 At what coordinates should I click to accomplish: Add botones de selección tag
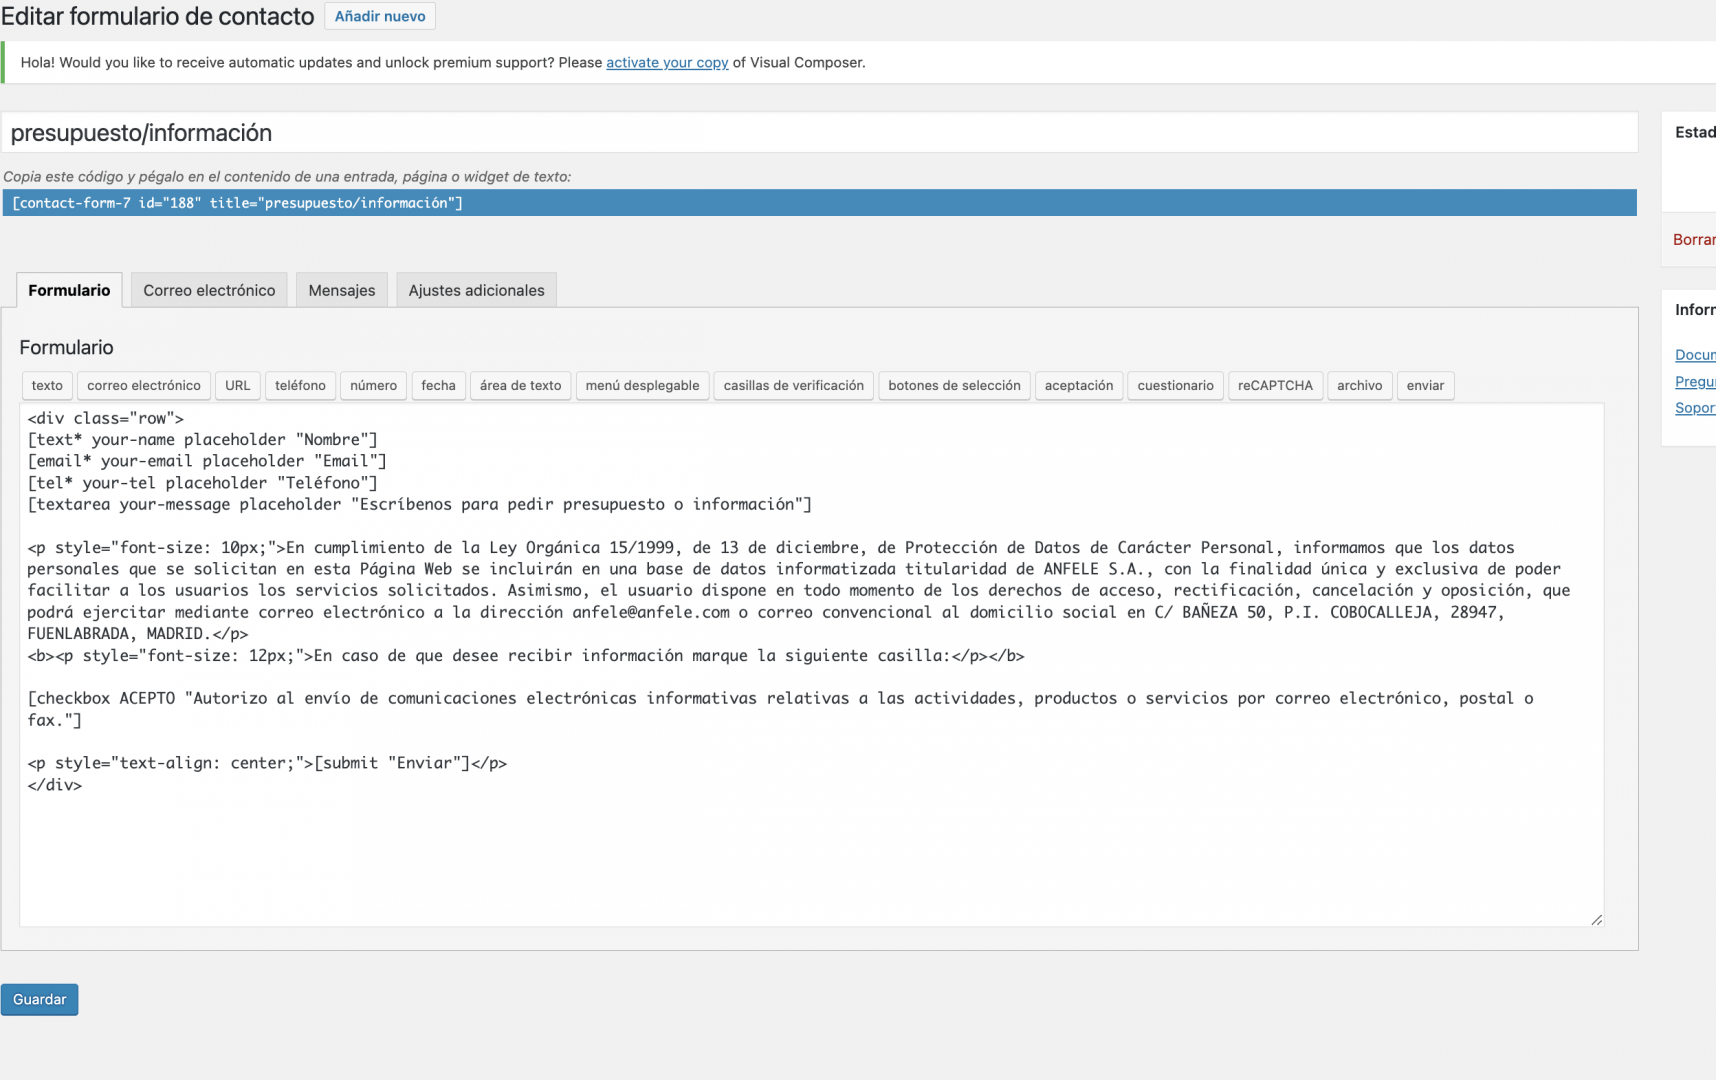point(954,385)
